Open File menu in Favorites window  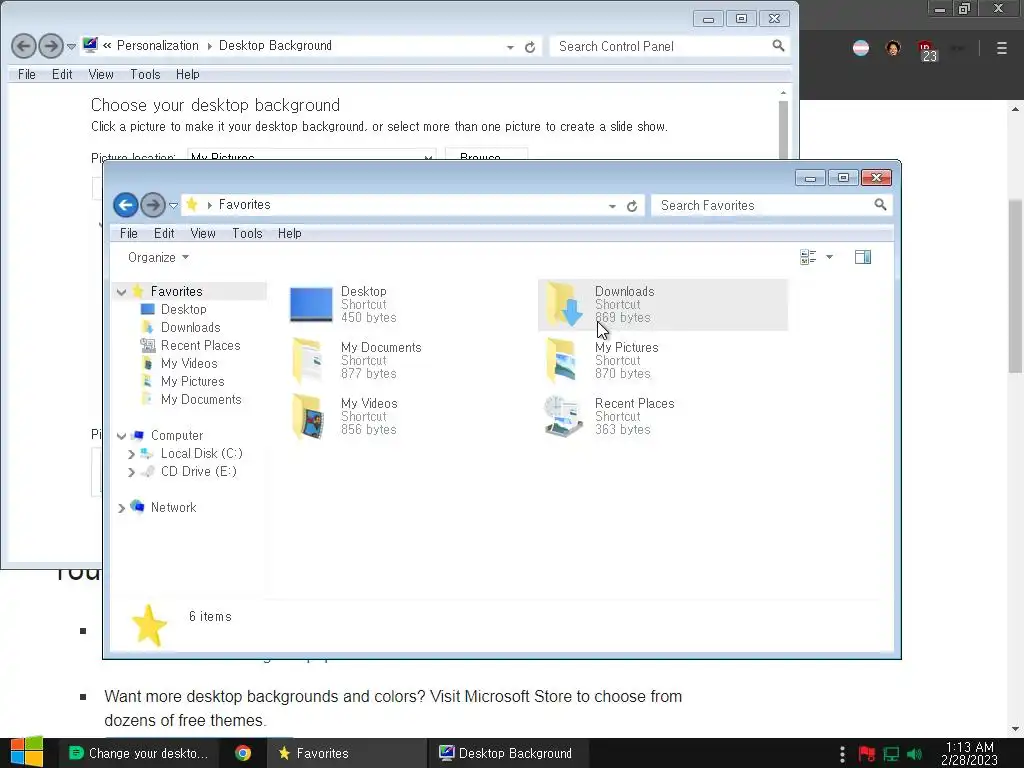[x=129, y=233]
